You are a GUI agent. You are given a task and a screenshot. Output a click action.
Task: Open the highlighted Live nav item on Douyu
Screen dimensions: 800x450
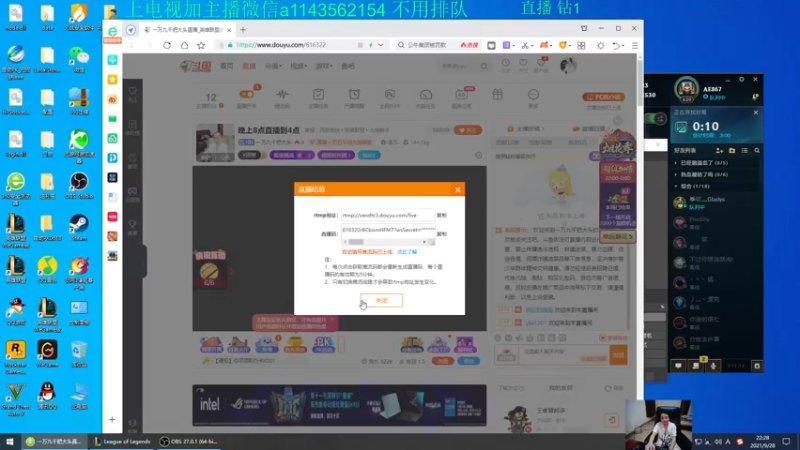click(x=249, y=66)
